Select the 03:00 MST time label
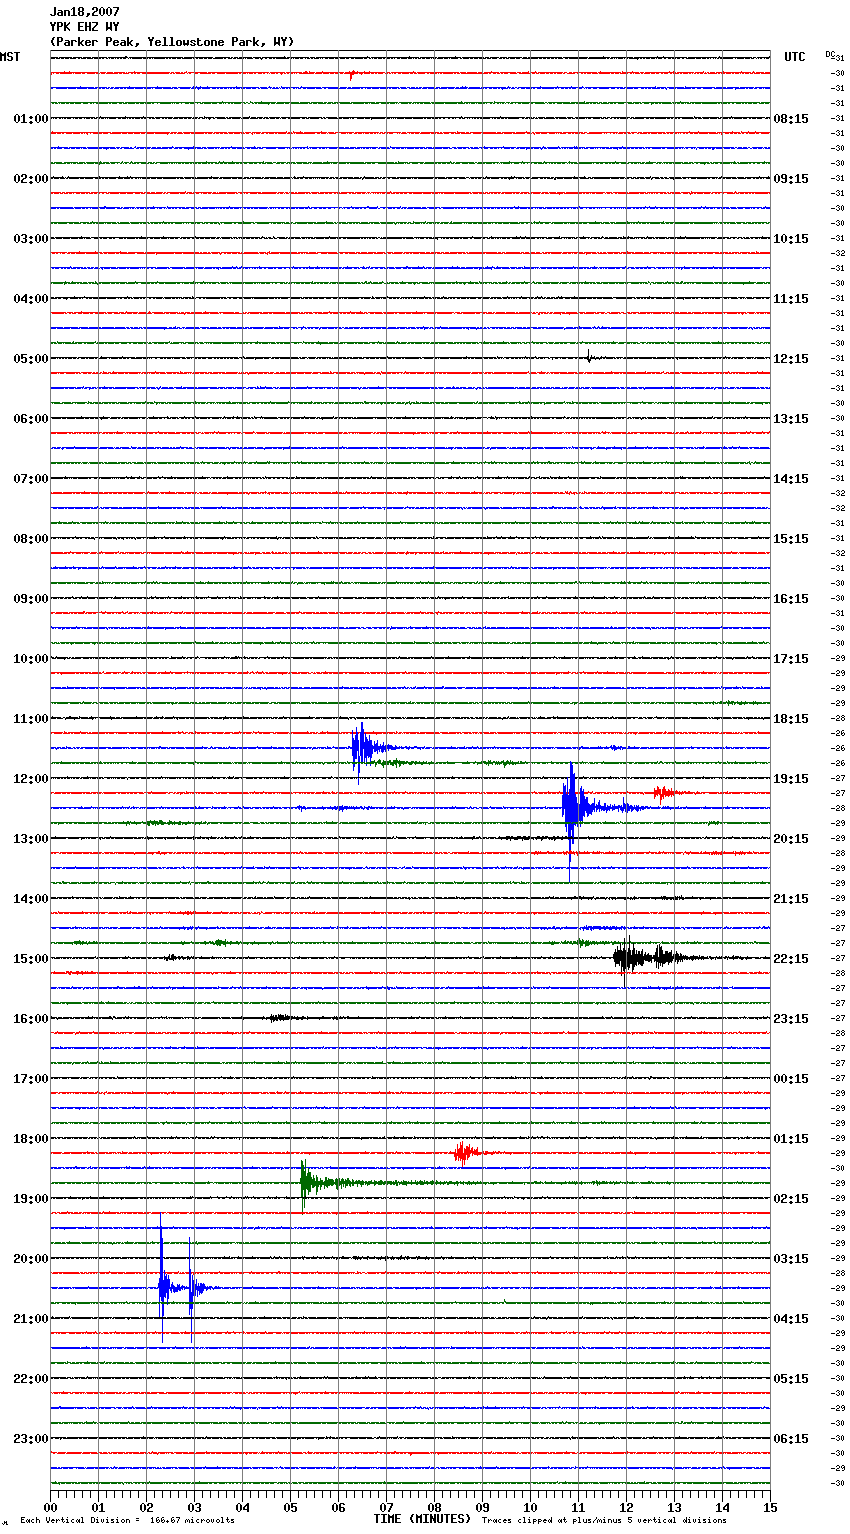 click(x=31, y=239)
